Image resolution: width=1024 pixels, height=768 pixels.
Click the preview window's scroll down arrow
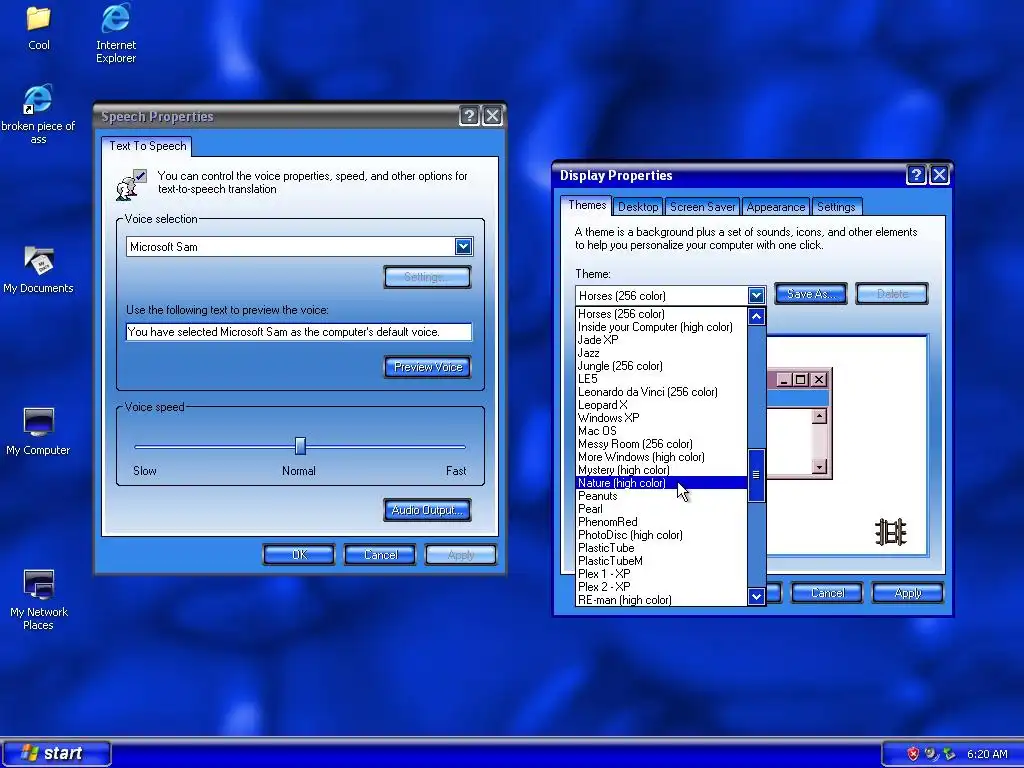(x=820, y=466)
